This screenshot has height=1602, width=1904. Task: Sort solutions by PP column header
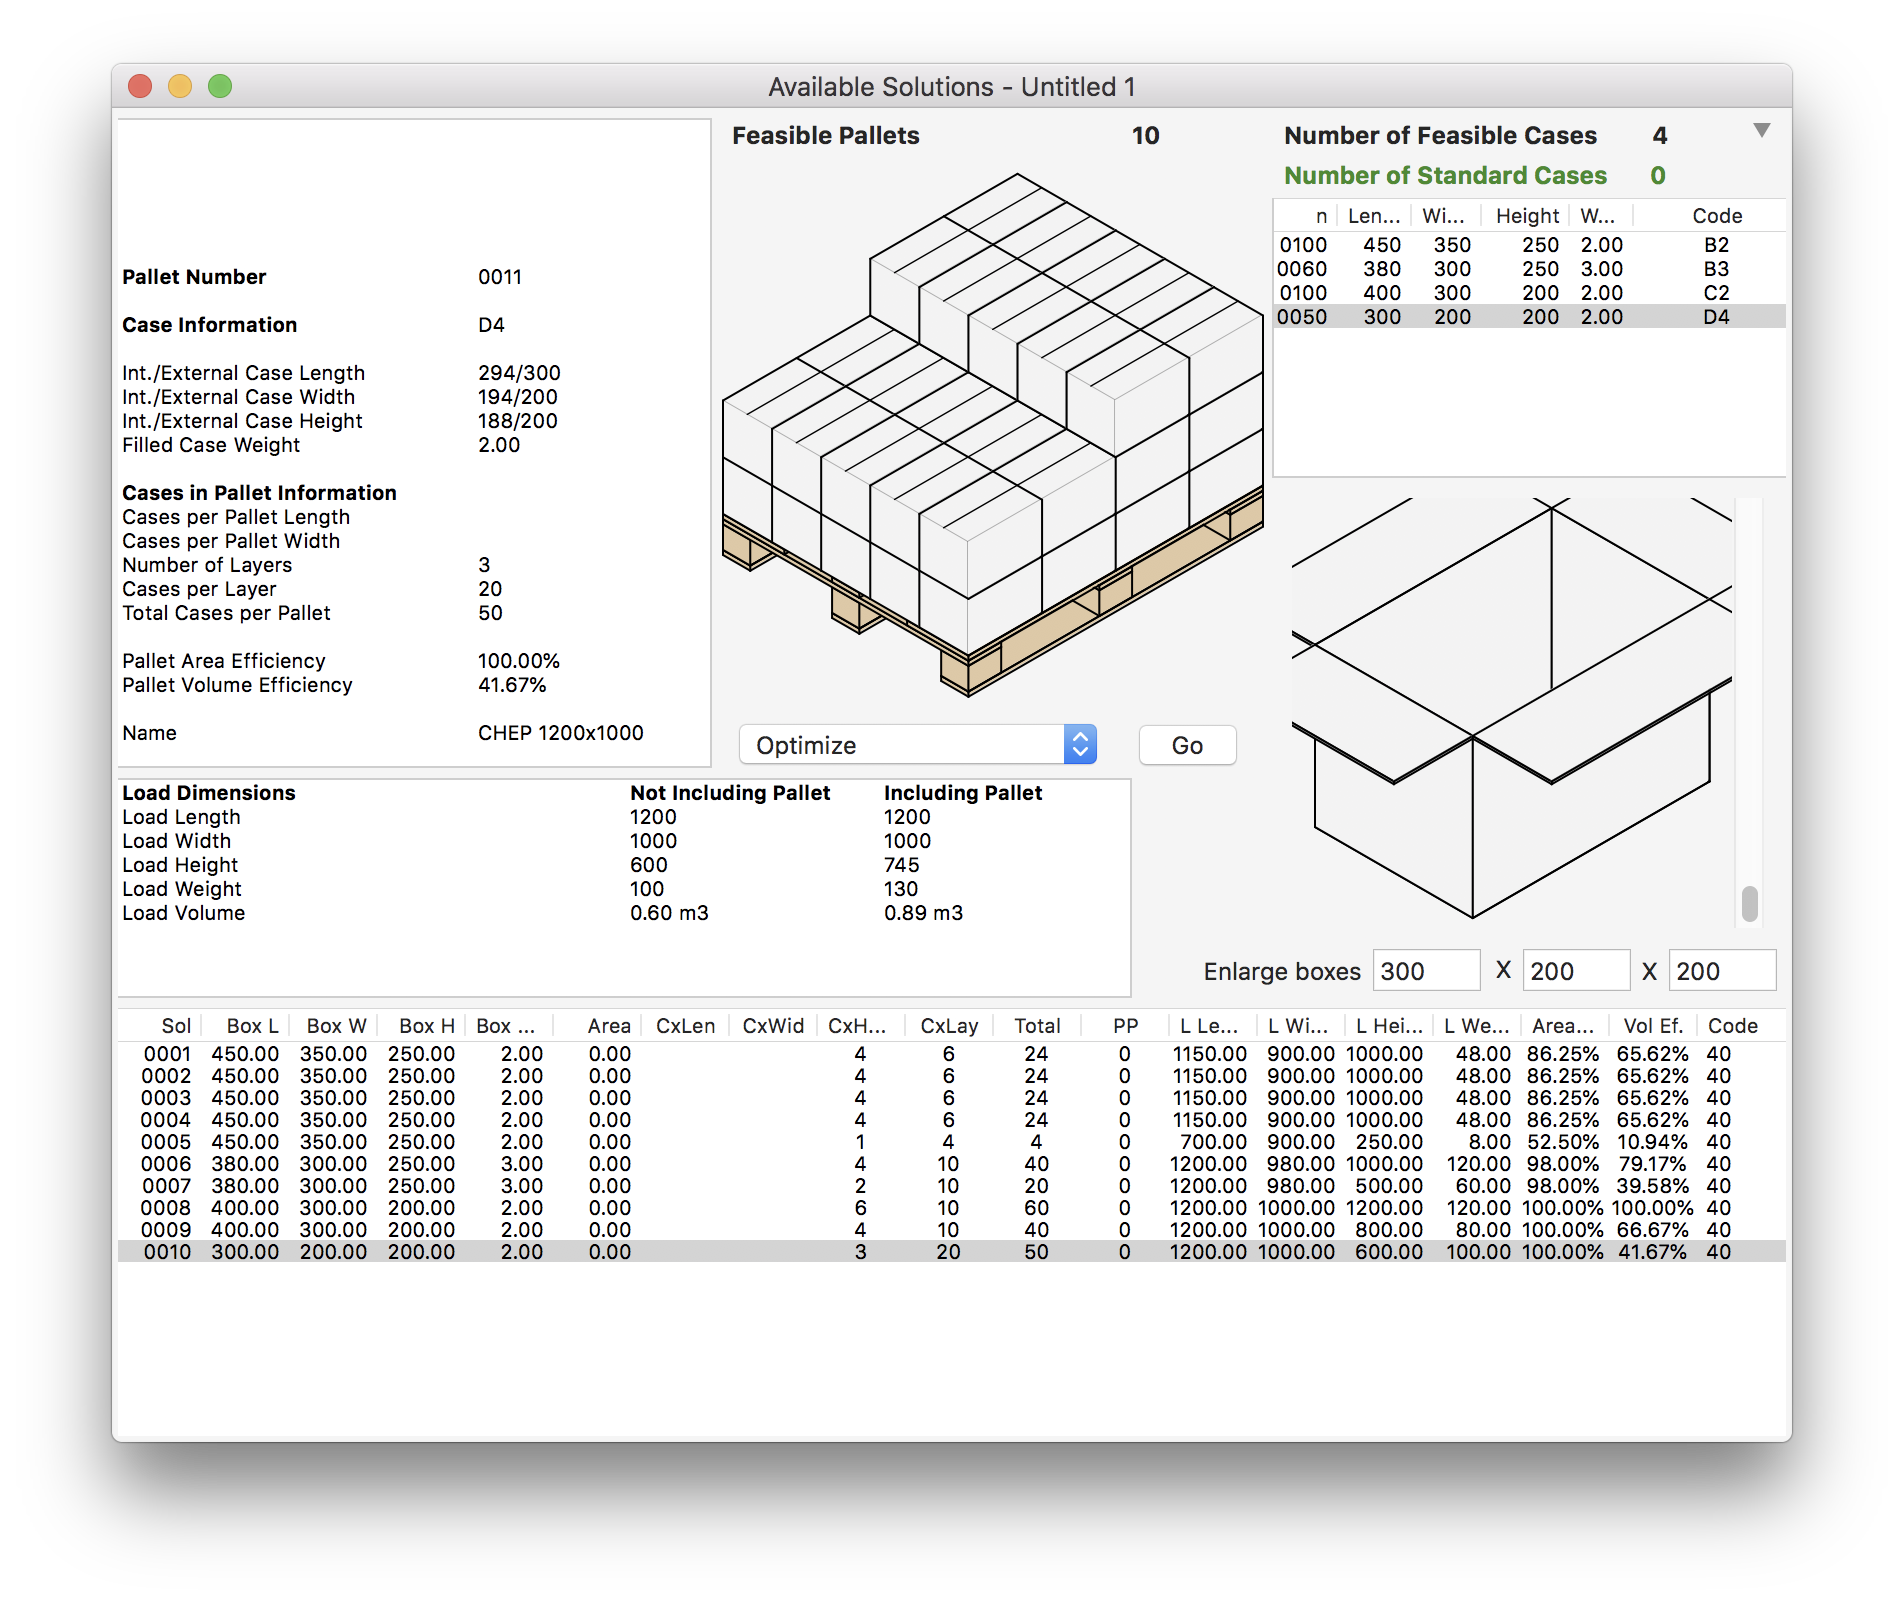[x=1125, y=1026]
